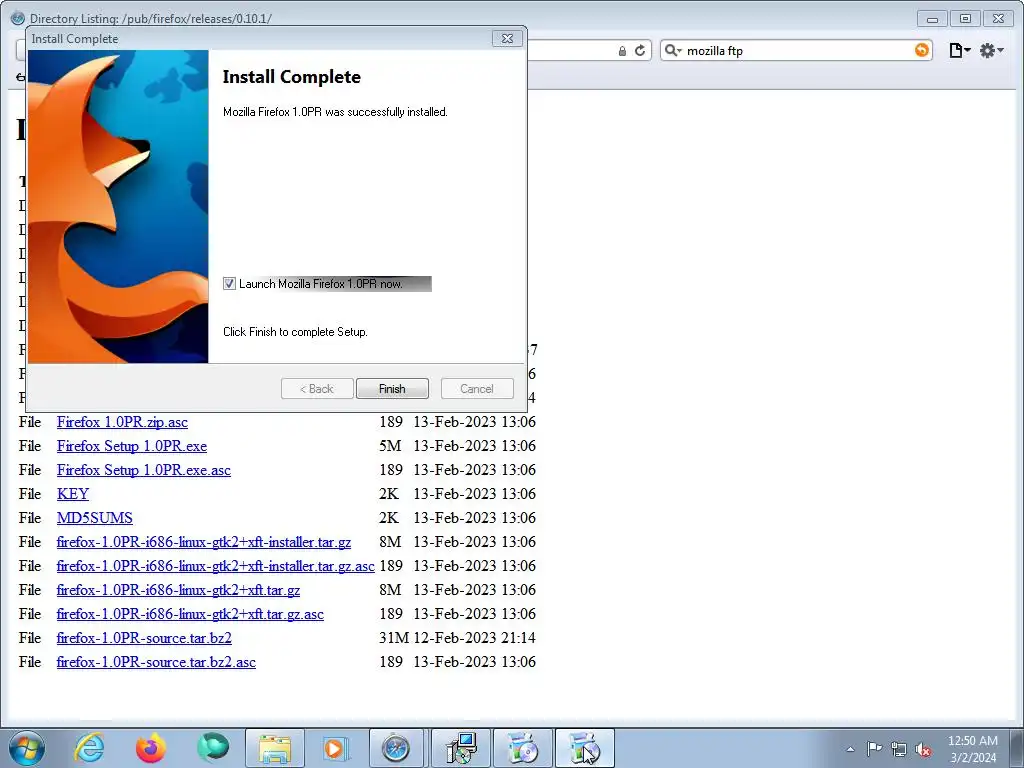This screenshot has width=1024, height=768.
Task: Open the search engine magnifier dropdown
Action: pos(673,50)
